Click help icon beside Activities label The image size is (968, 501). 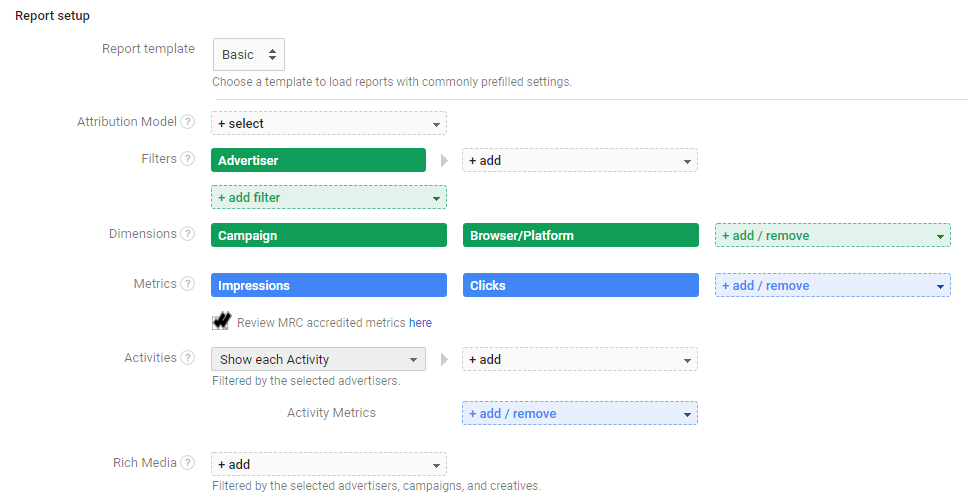[187, 358]
